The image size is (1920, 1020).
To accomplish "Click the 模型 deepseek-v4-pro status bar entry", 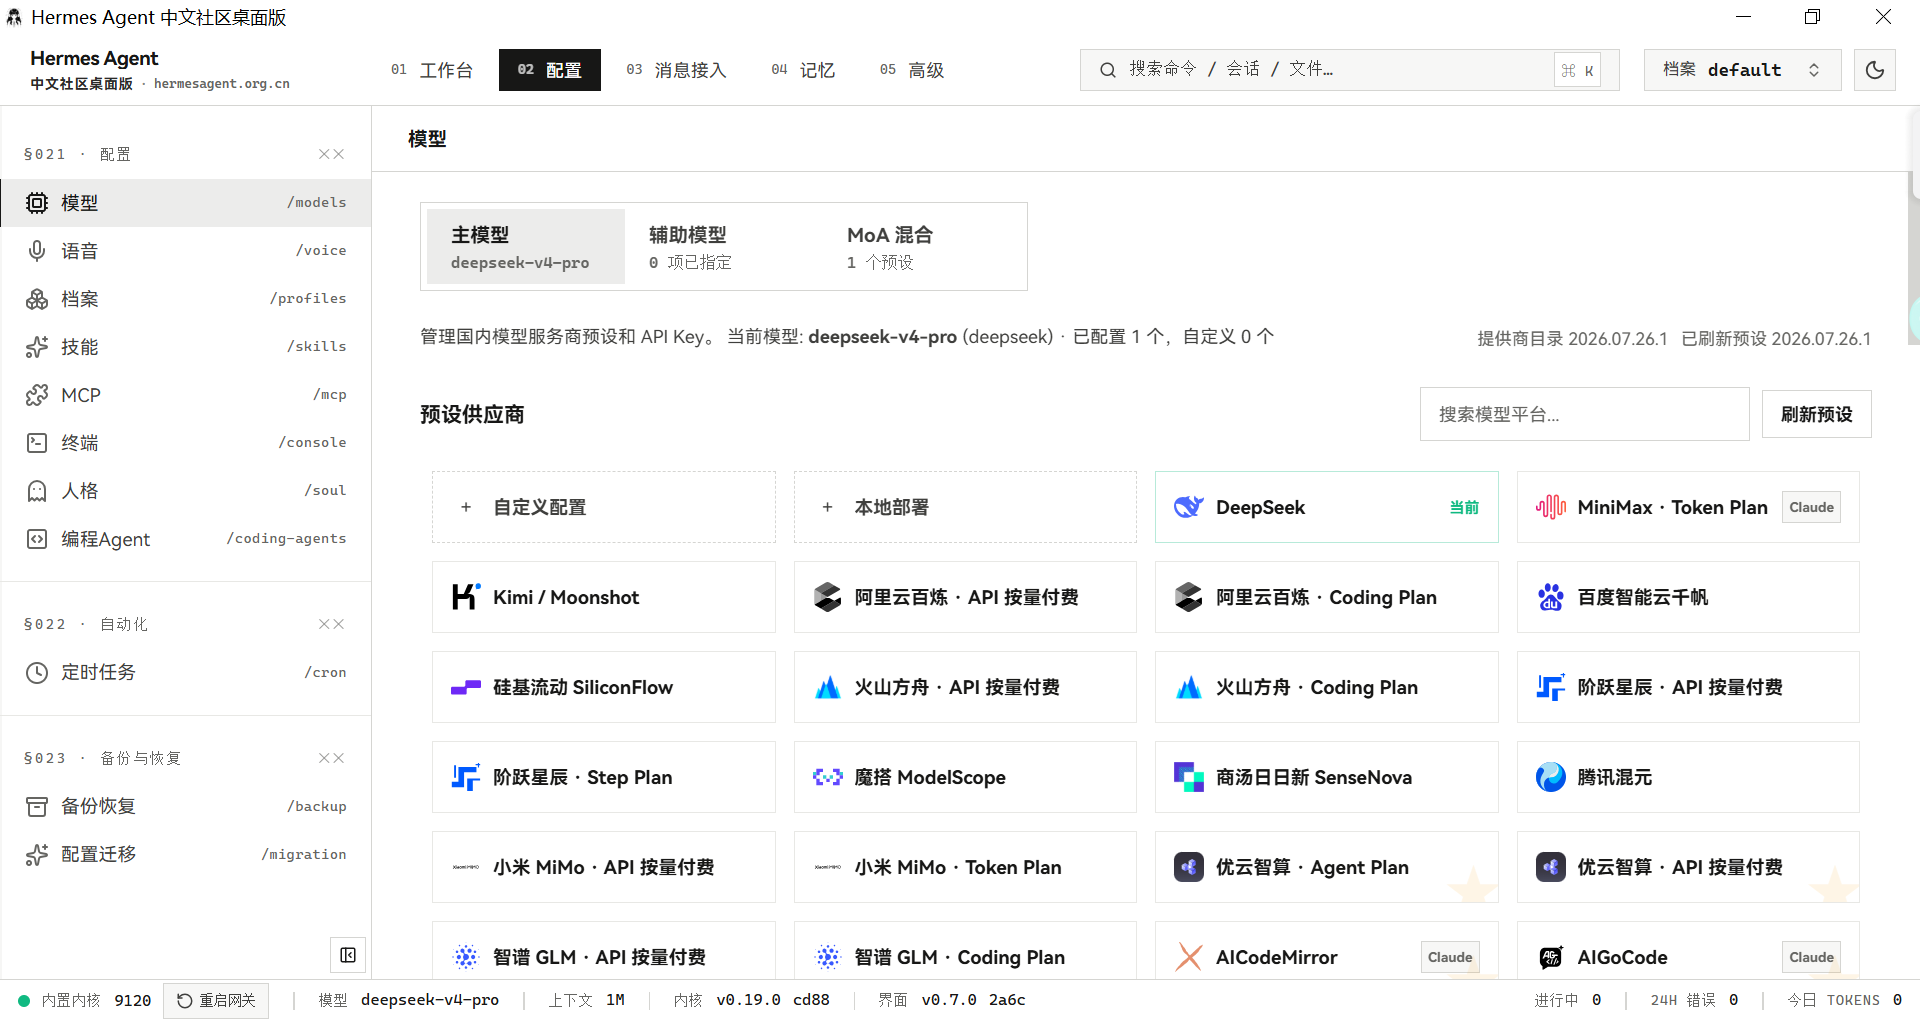I will (x=409, y=1000).
